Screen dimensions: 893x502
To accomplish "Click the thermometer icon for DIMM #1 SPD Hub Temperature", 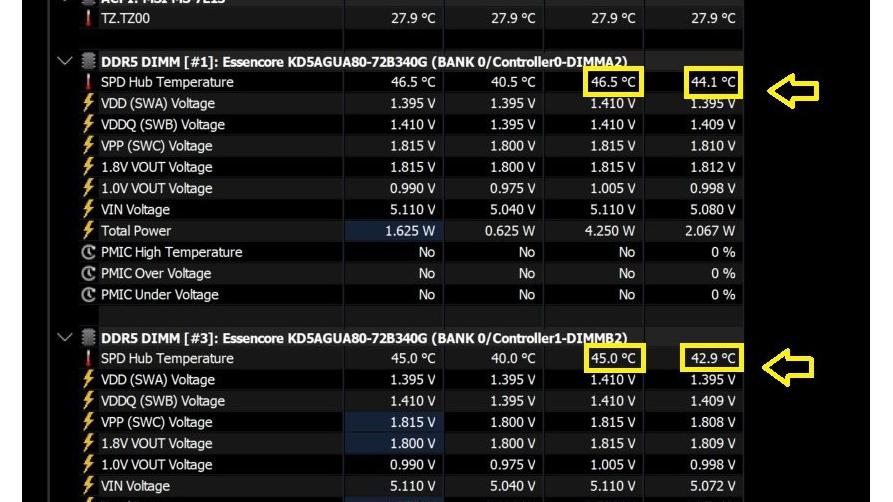I will (88, 82).
